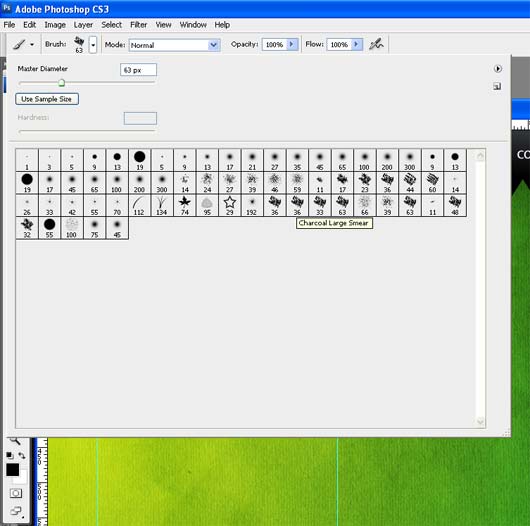This screenshot has width=530, height=526.
Task: Open the brush picker flyout menu arrow
Action: click(x=497, y=69)
